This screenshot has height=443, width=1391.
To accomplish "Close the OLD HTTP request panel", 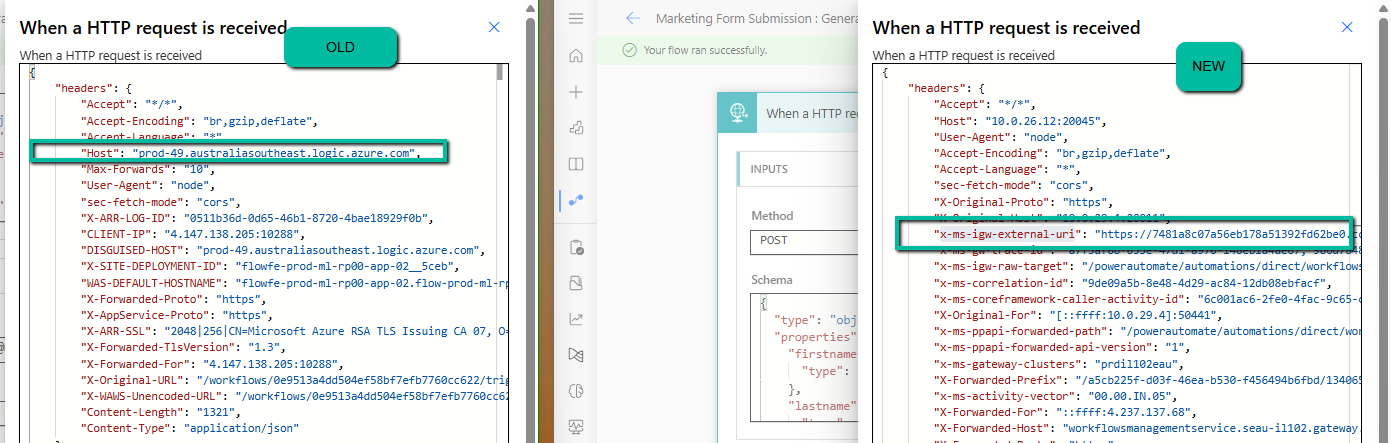I will (494, 27).
